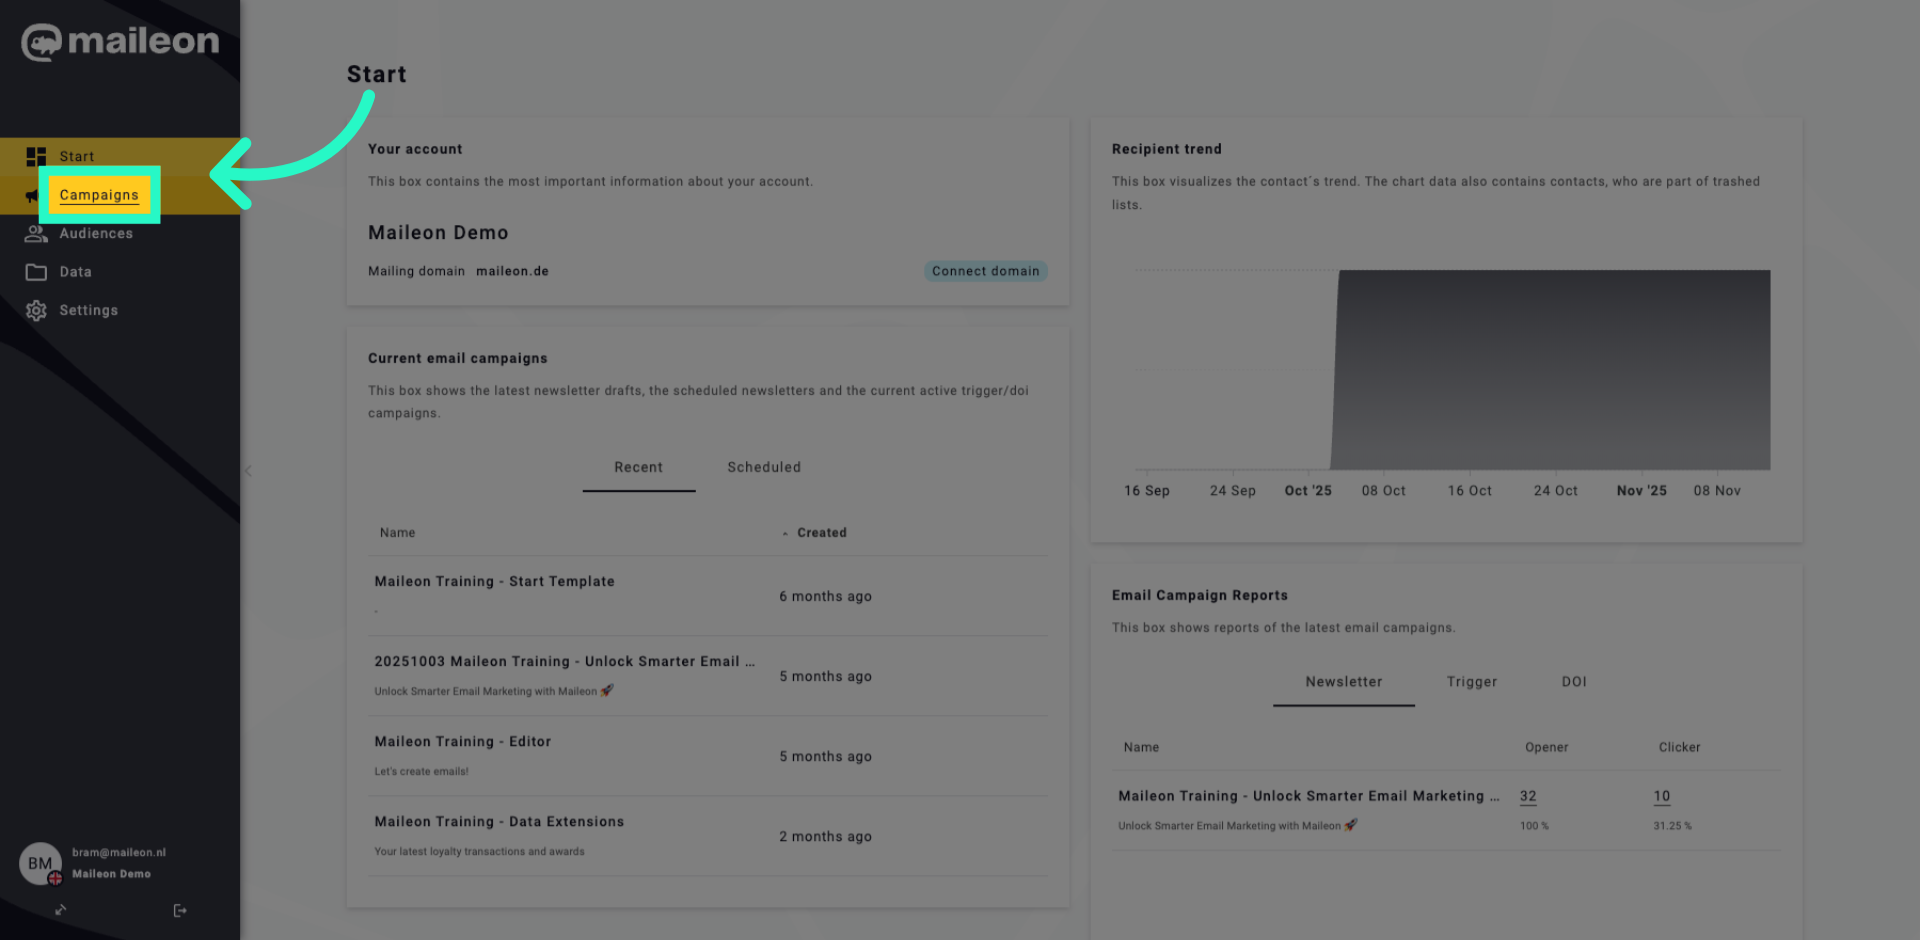
Task: Click 5 months ago in the Editor row
Action: 825,756
